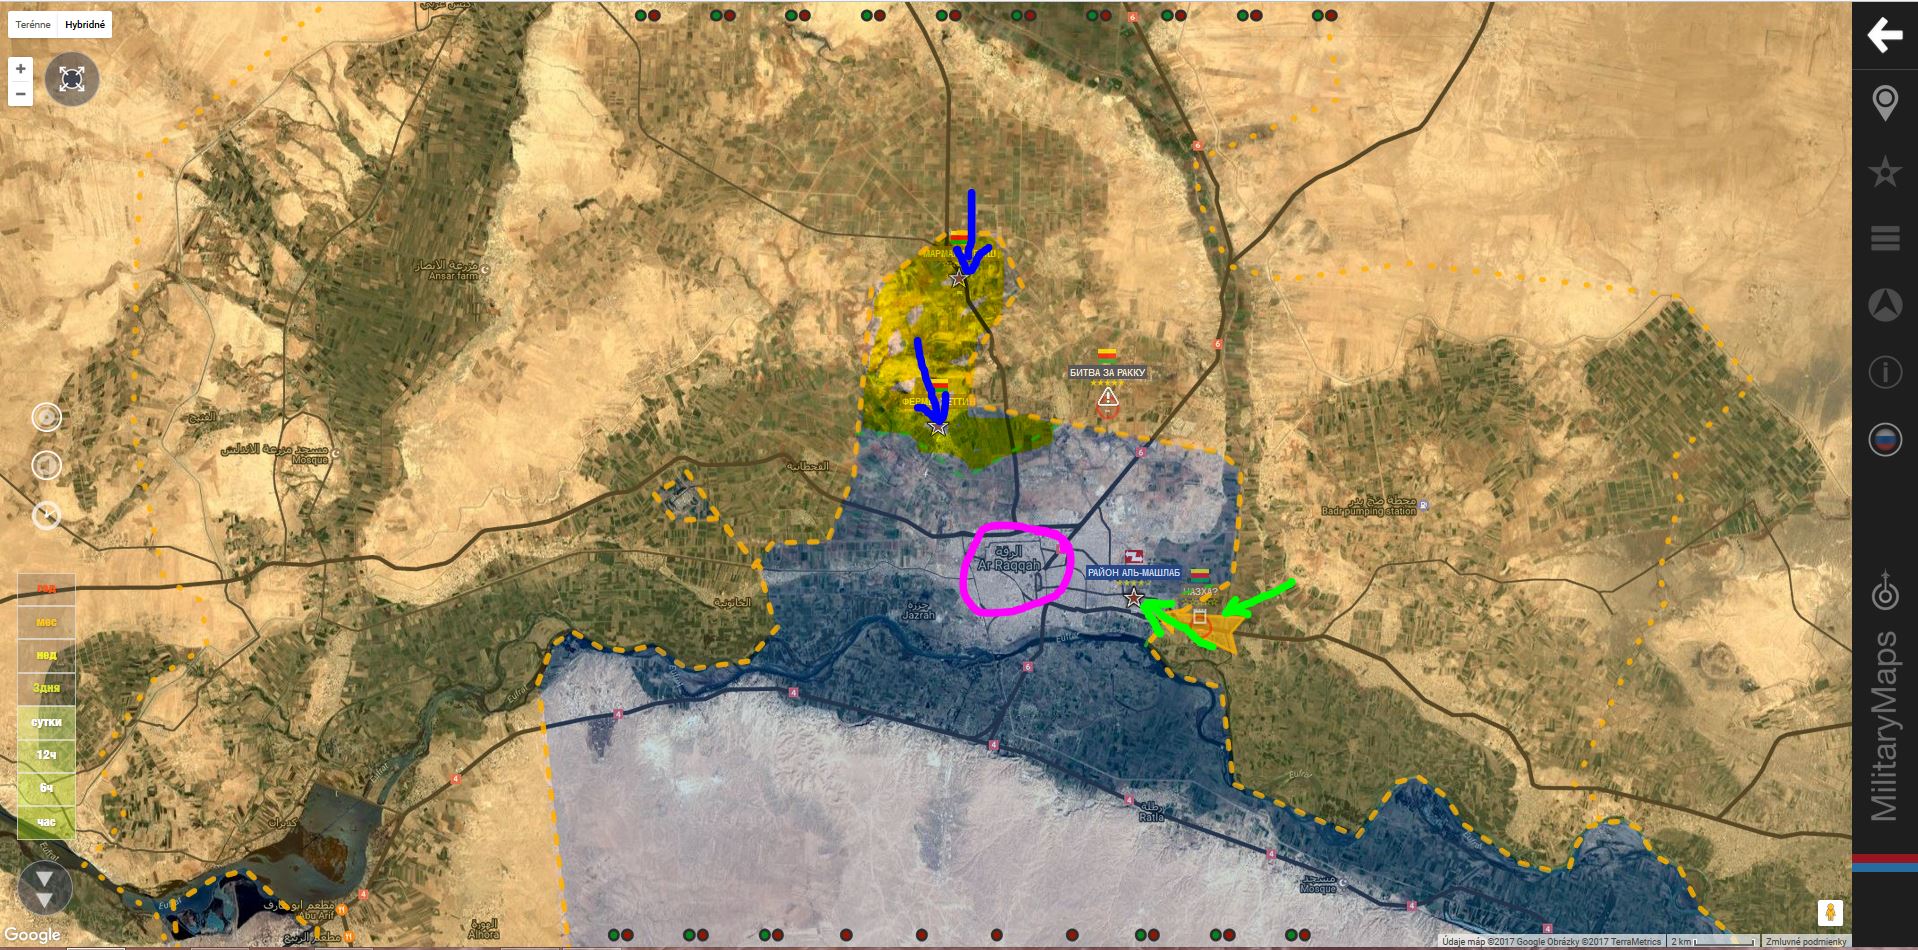The width and height of the screenshot is (1918, 950).
Task: Select the сутки time filter
Action: coord(46,721)
